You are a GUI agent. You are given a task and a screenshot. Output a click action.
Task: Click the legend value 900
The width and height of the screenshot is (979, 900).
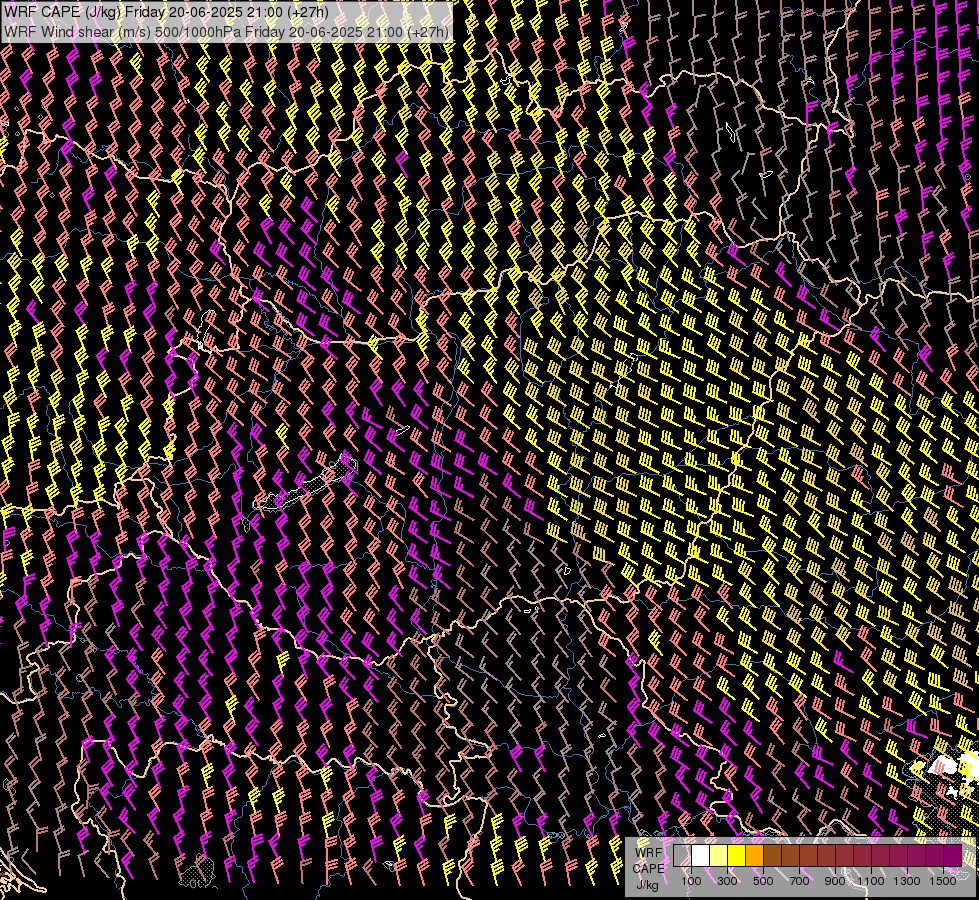coord(835,881)
